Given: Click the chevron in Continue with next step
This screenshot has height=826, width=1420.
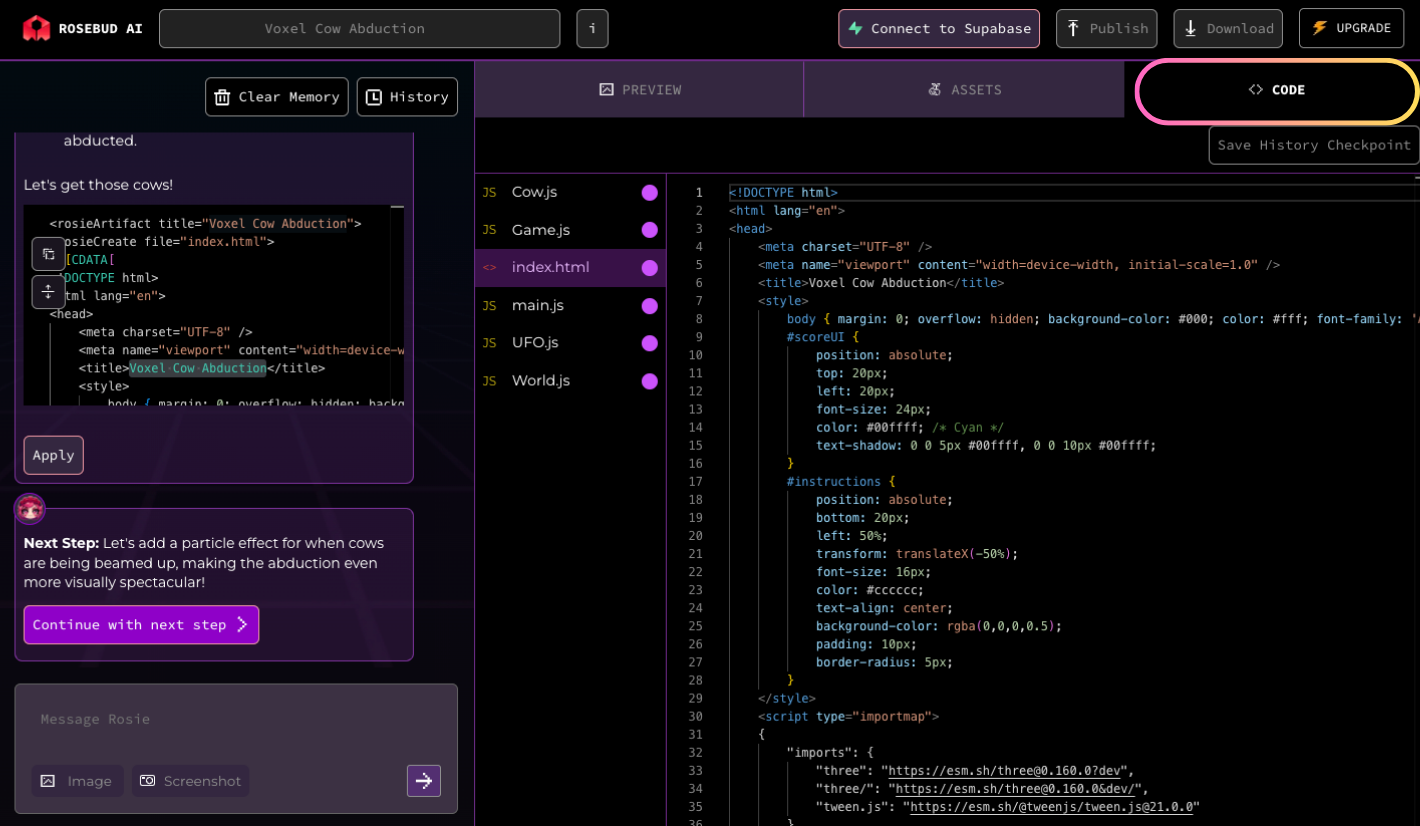Looking at the screenshot, I should pyautogui.click(x=241, y=625).
